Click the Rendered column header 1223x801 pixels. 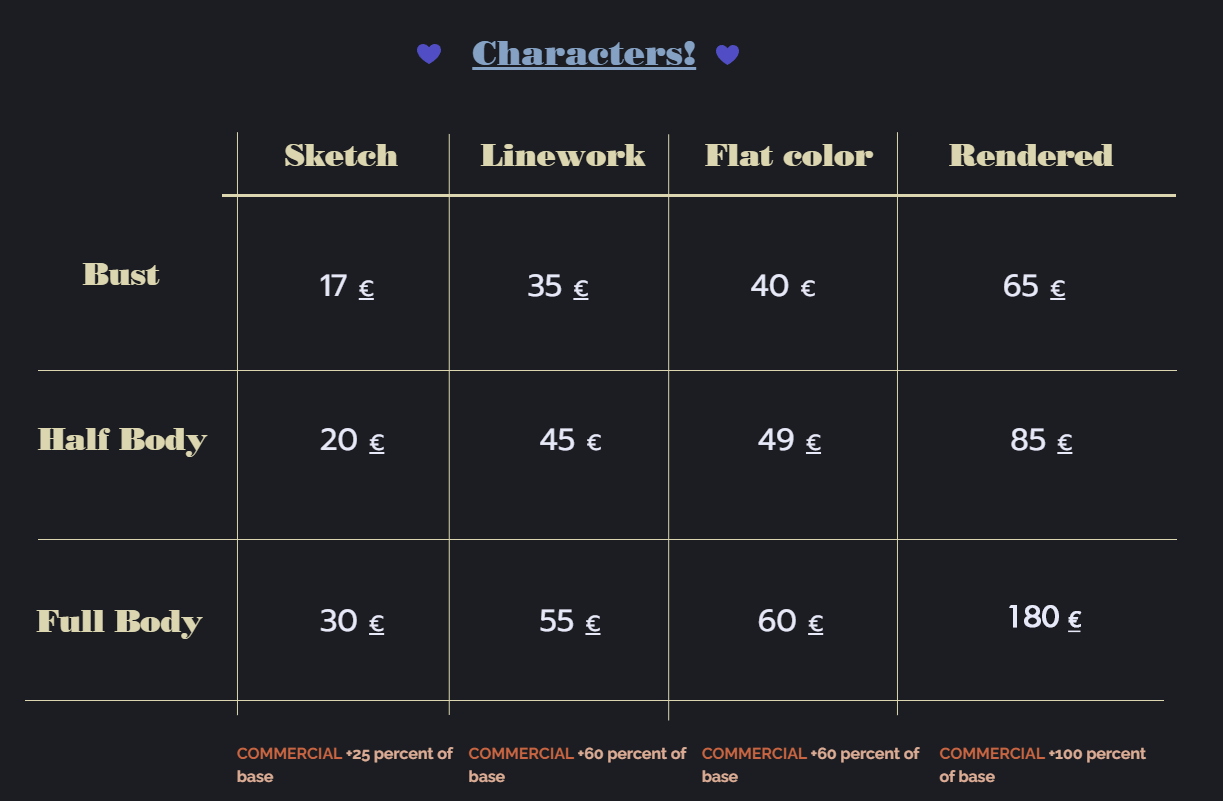tap(1031, 155)
